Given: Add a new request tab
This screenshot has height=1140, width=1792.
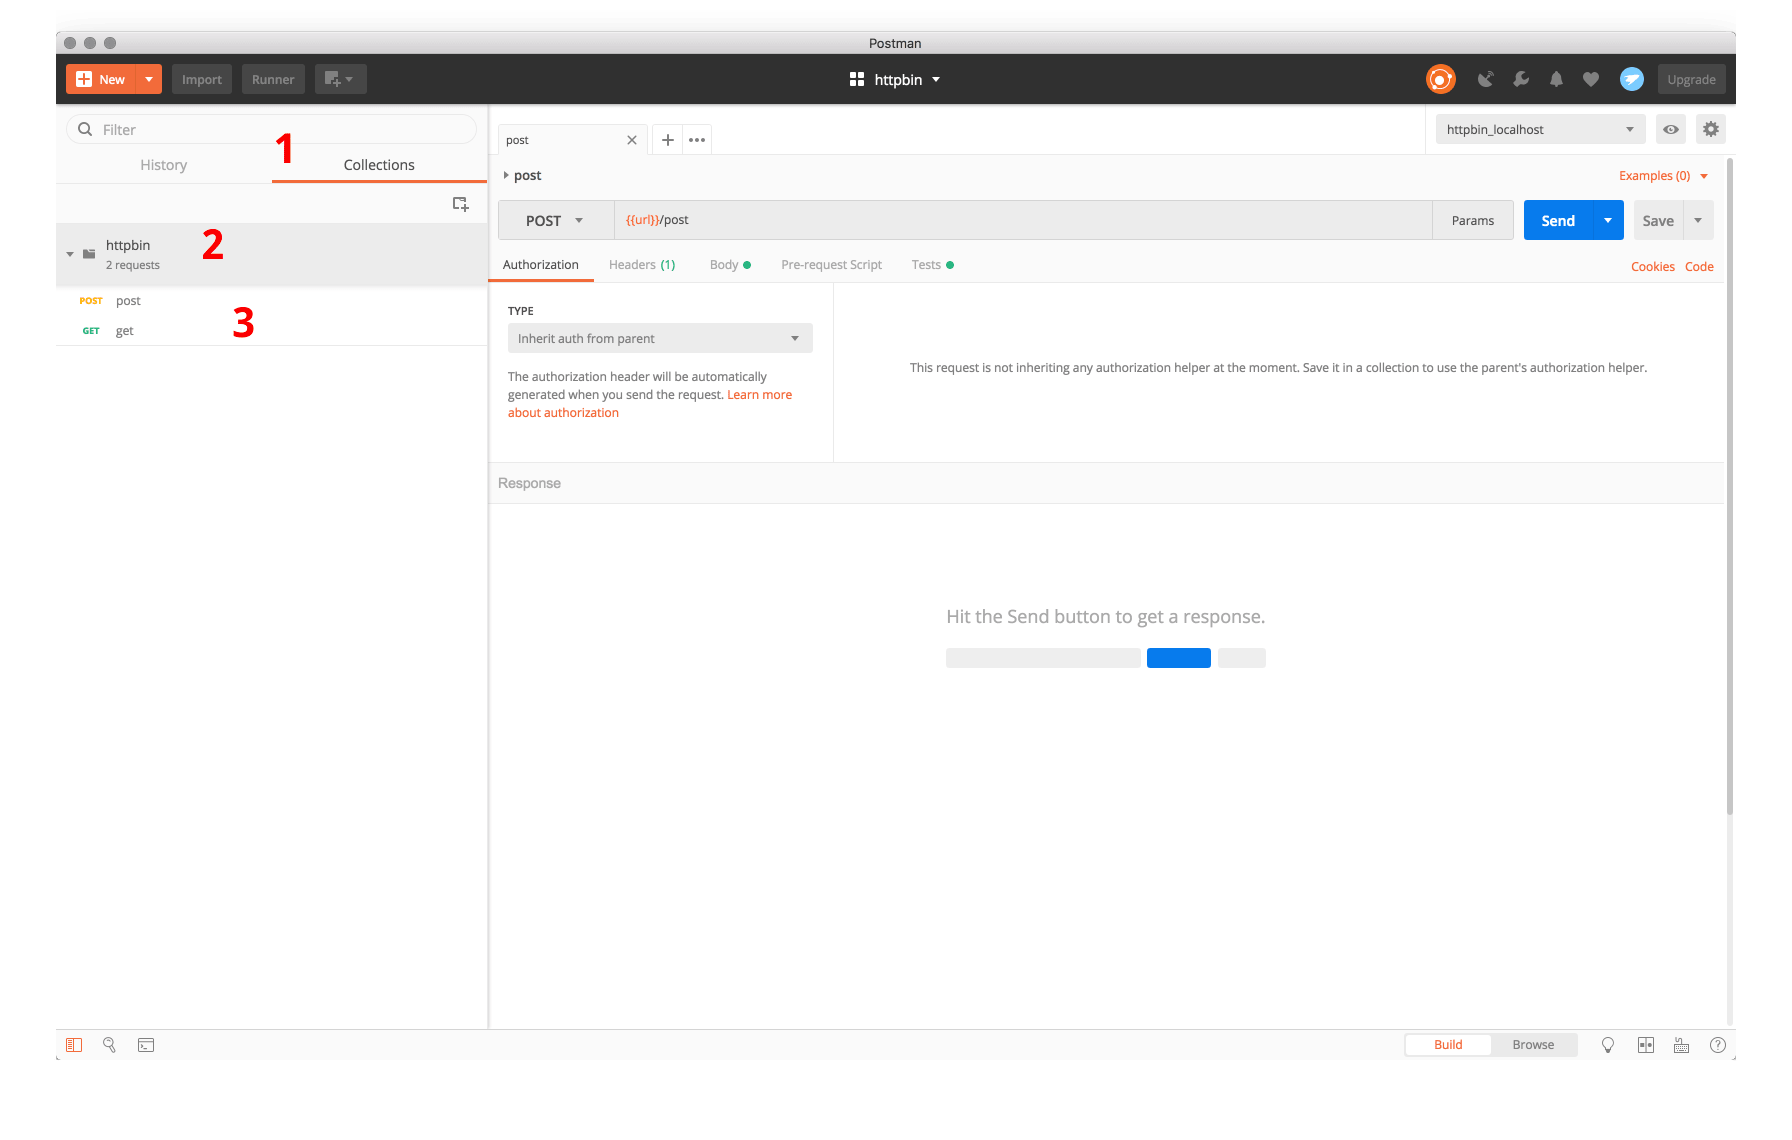Looking at the screenshot, I should click(668, 140).
